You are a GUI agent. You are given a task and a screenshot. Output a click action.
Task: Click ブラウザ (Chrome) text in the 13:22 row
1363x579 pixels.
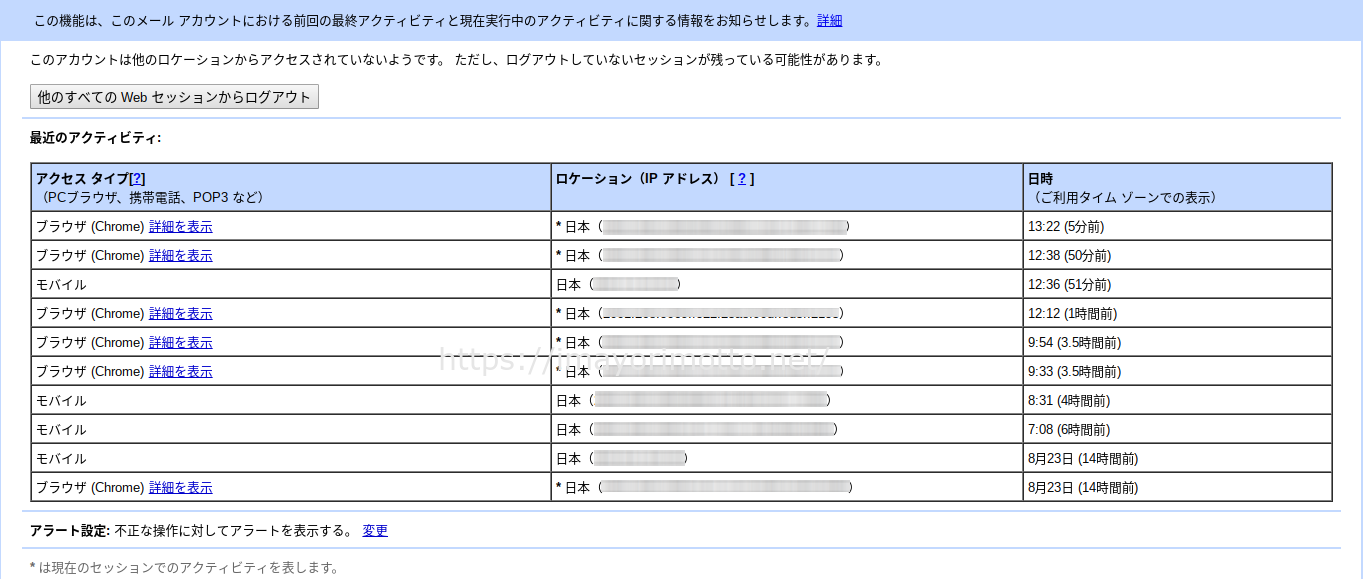(x=90, y=227)
